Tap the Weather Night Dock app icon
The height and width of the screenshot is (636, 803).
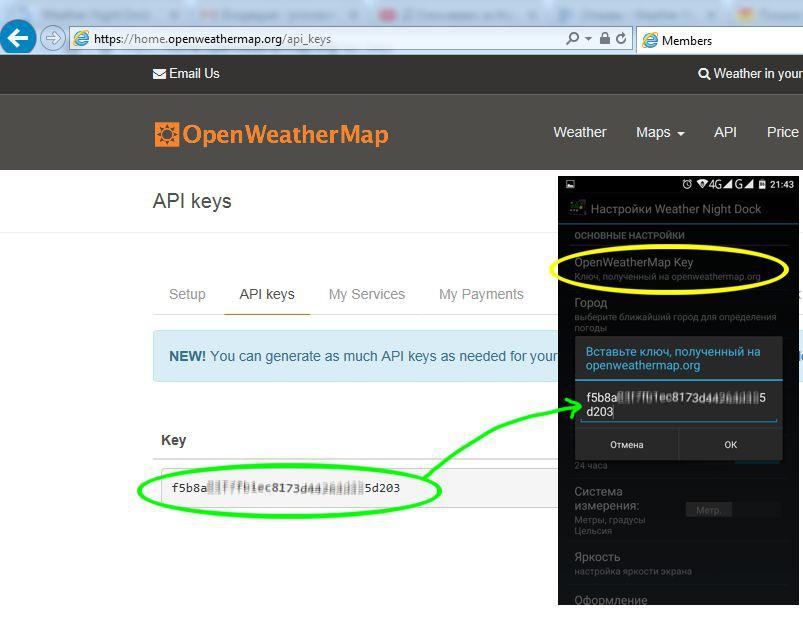coord(577,208)
